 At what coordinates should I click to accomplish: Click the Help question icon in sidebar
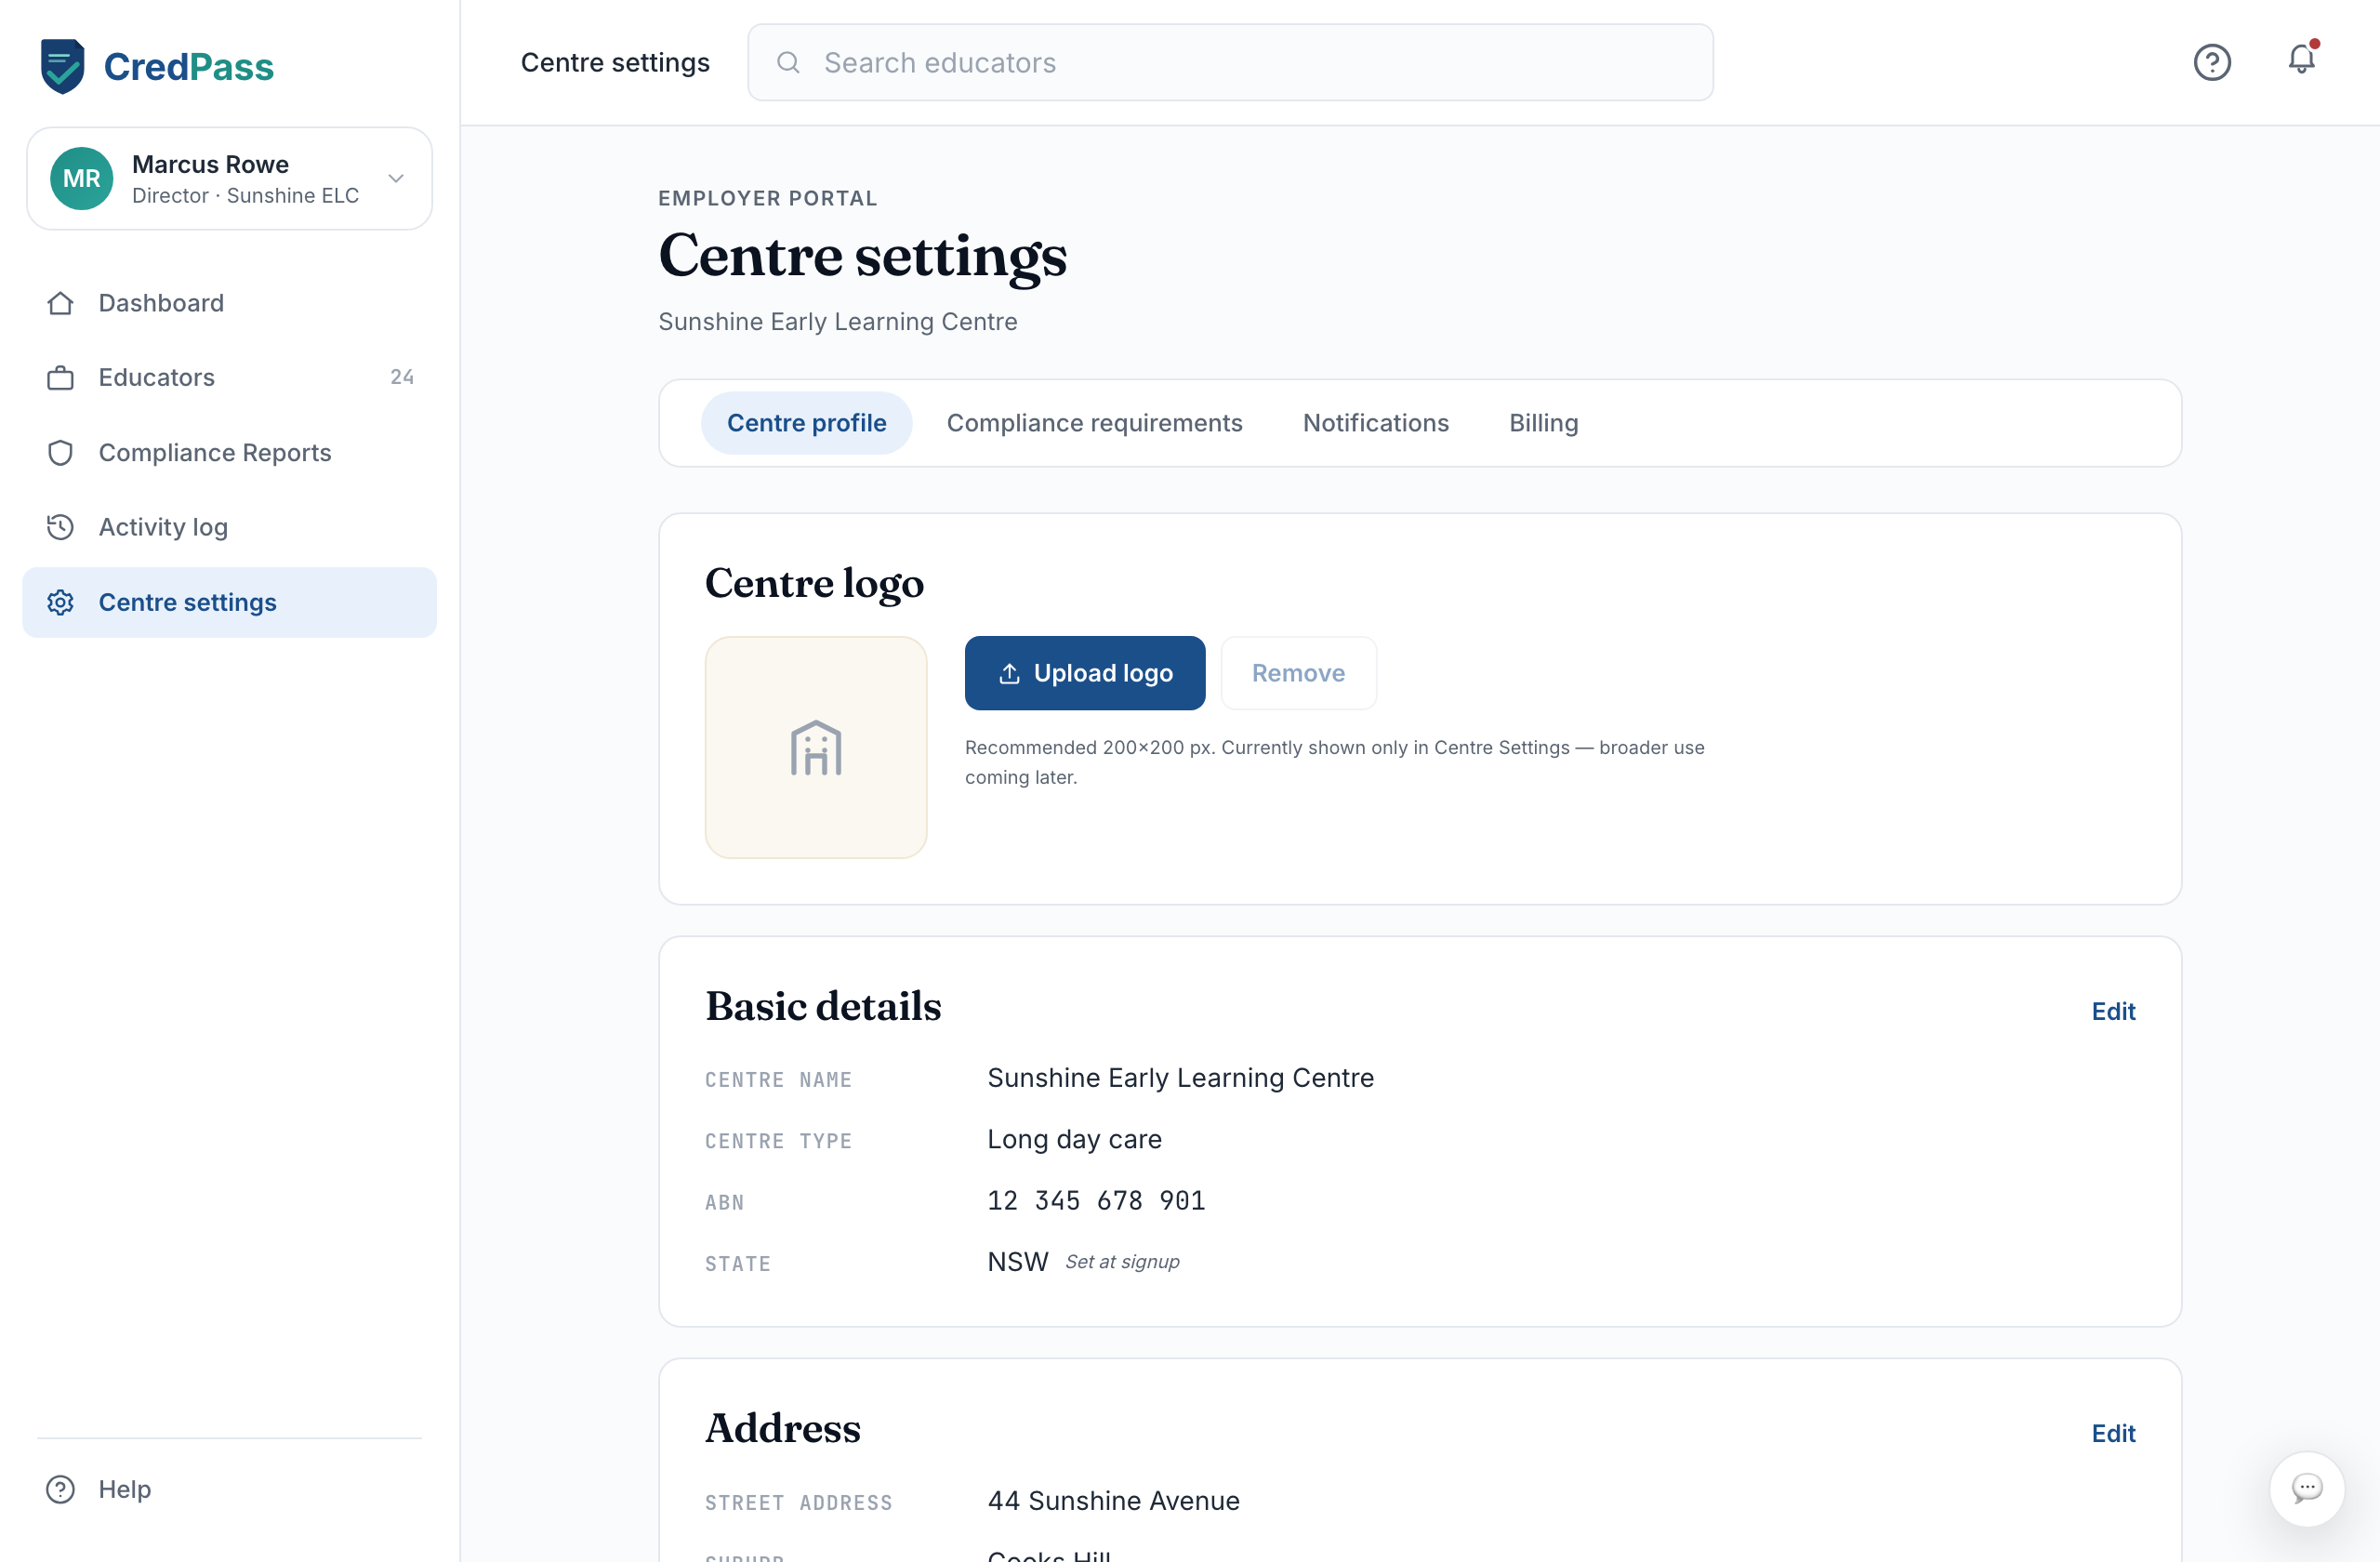tap(60, 1489)
